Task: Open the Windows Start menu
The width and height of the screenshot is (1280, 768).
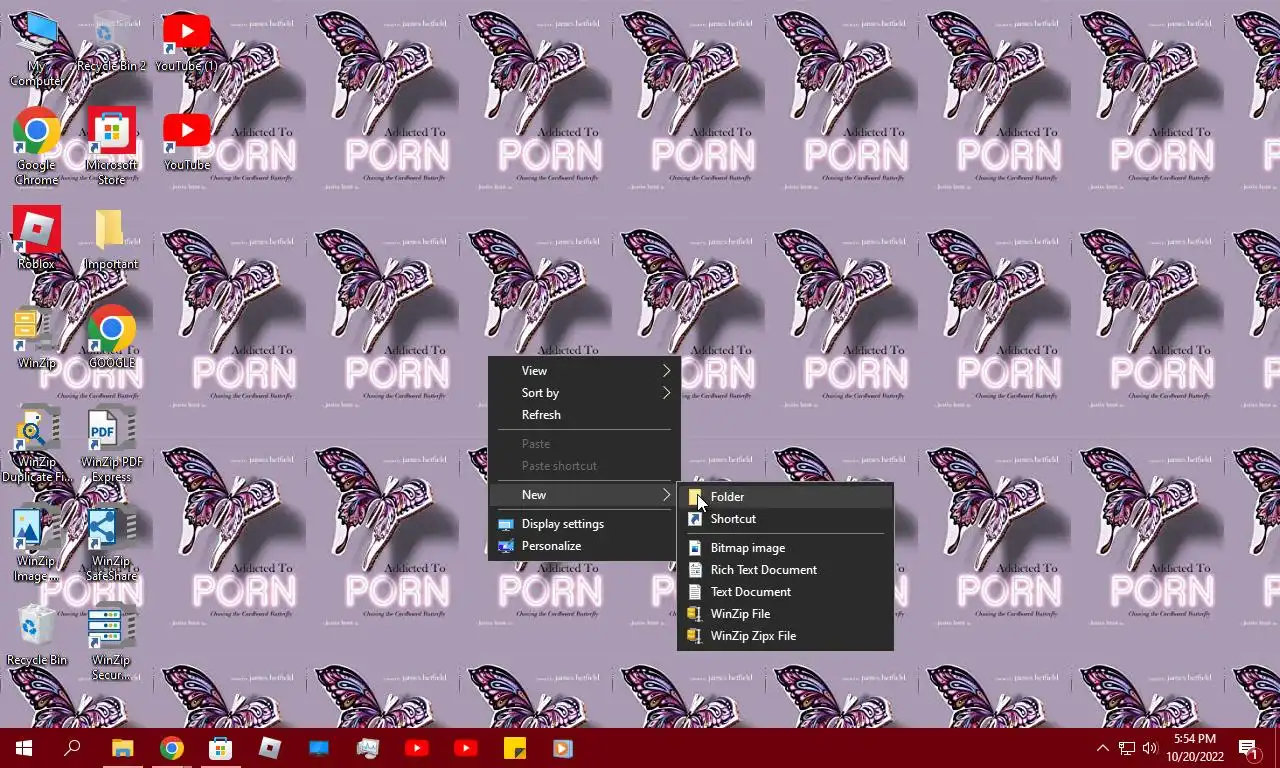Action: [x=24, y=748]
